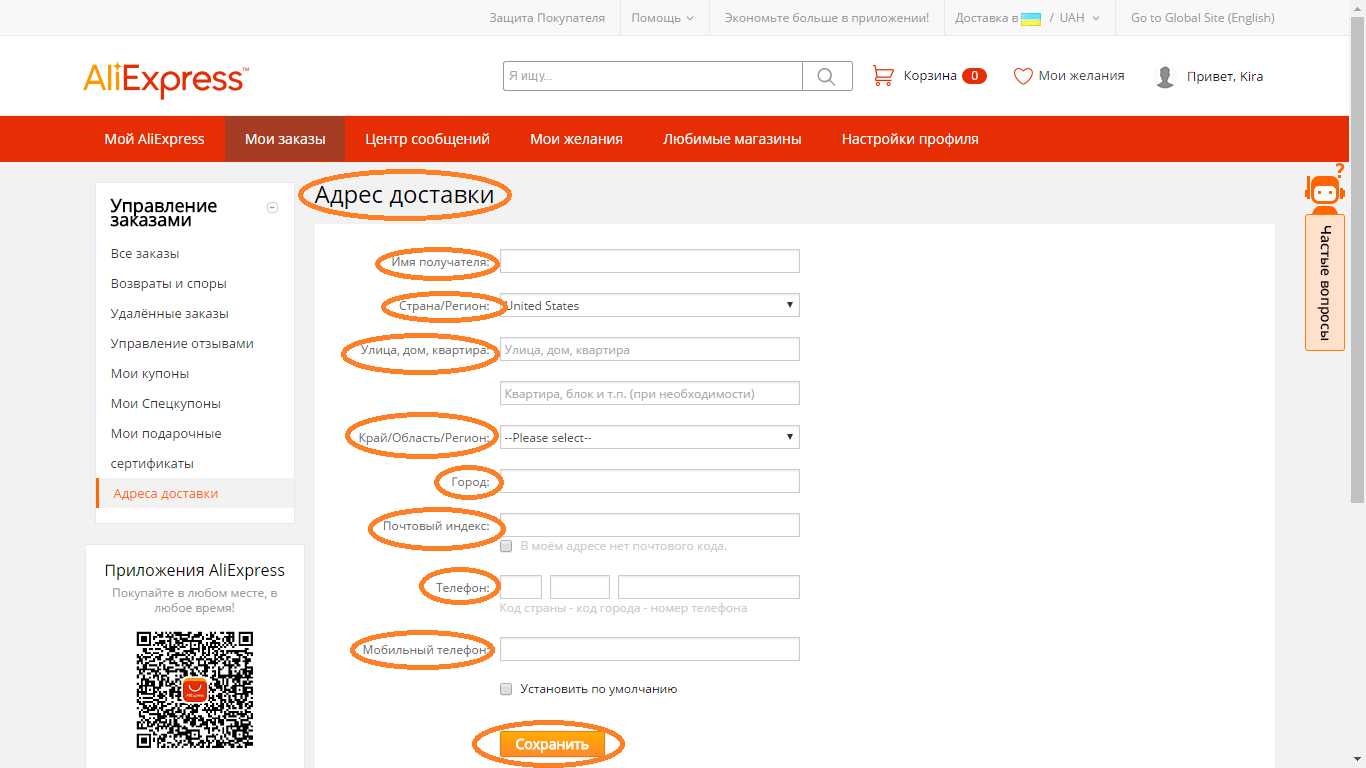The width and height of the screenshot is (1366, 768).
Task: Click the phone number field
Action: [x=709, y=587]
